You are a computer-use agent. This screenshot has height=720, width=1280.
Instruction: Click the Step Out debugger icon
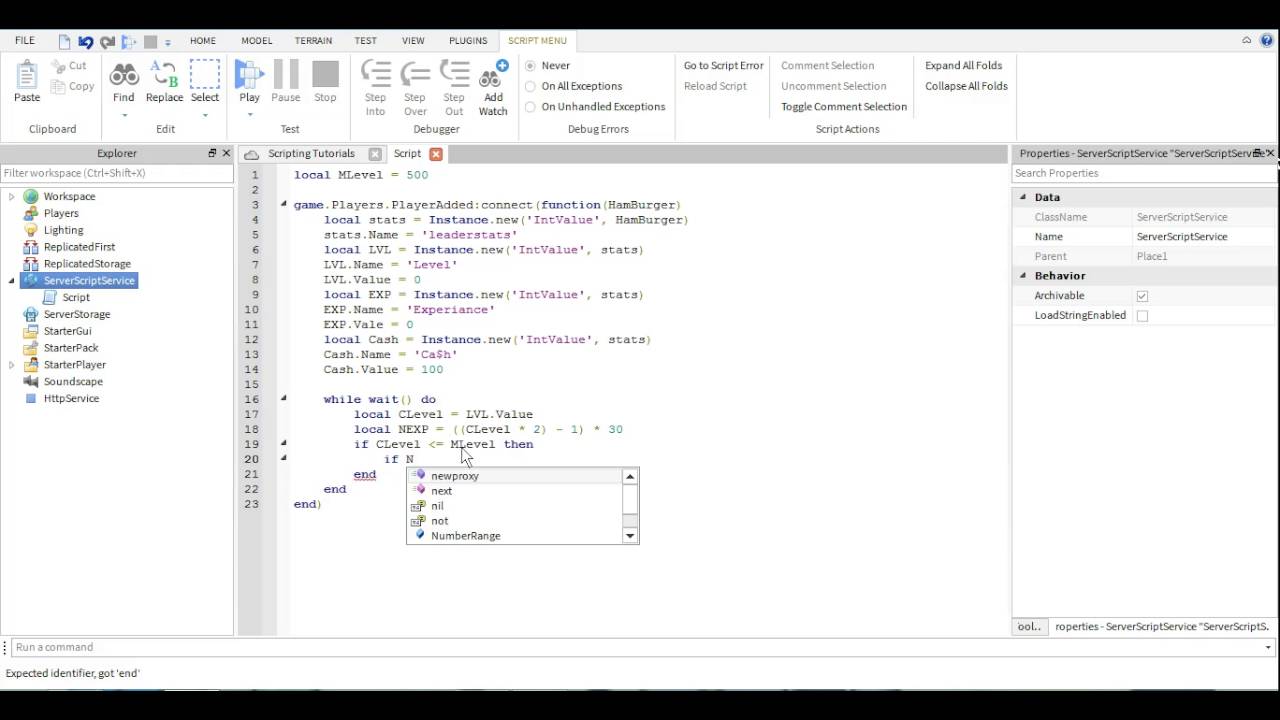coord(454,75)
